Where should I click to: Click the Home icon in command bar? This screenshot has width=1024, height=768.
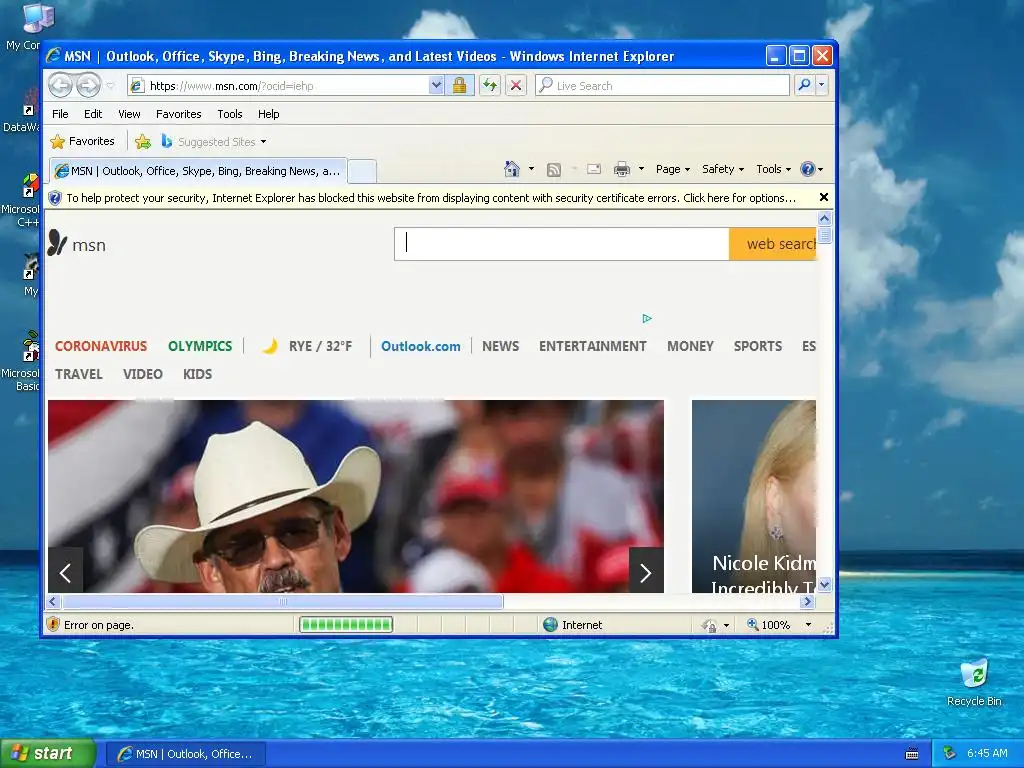pos(511,169)
